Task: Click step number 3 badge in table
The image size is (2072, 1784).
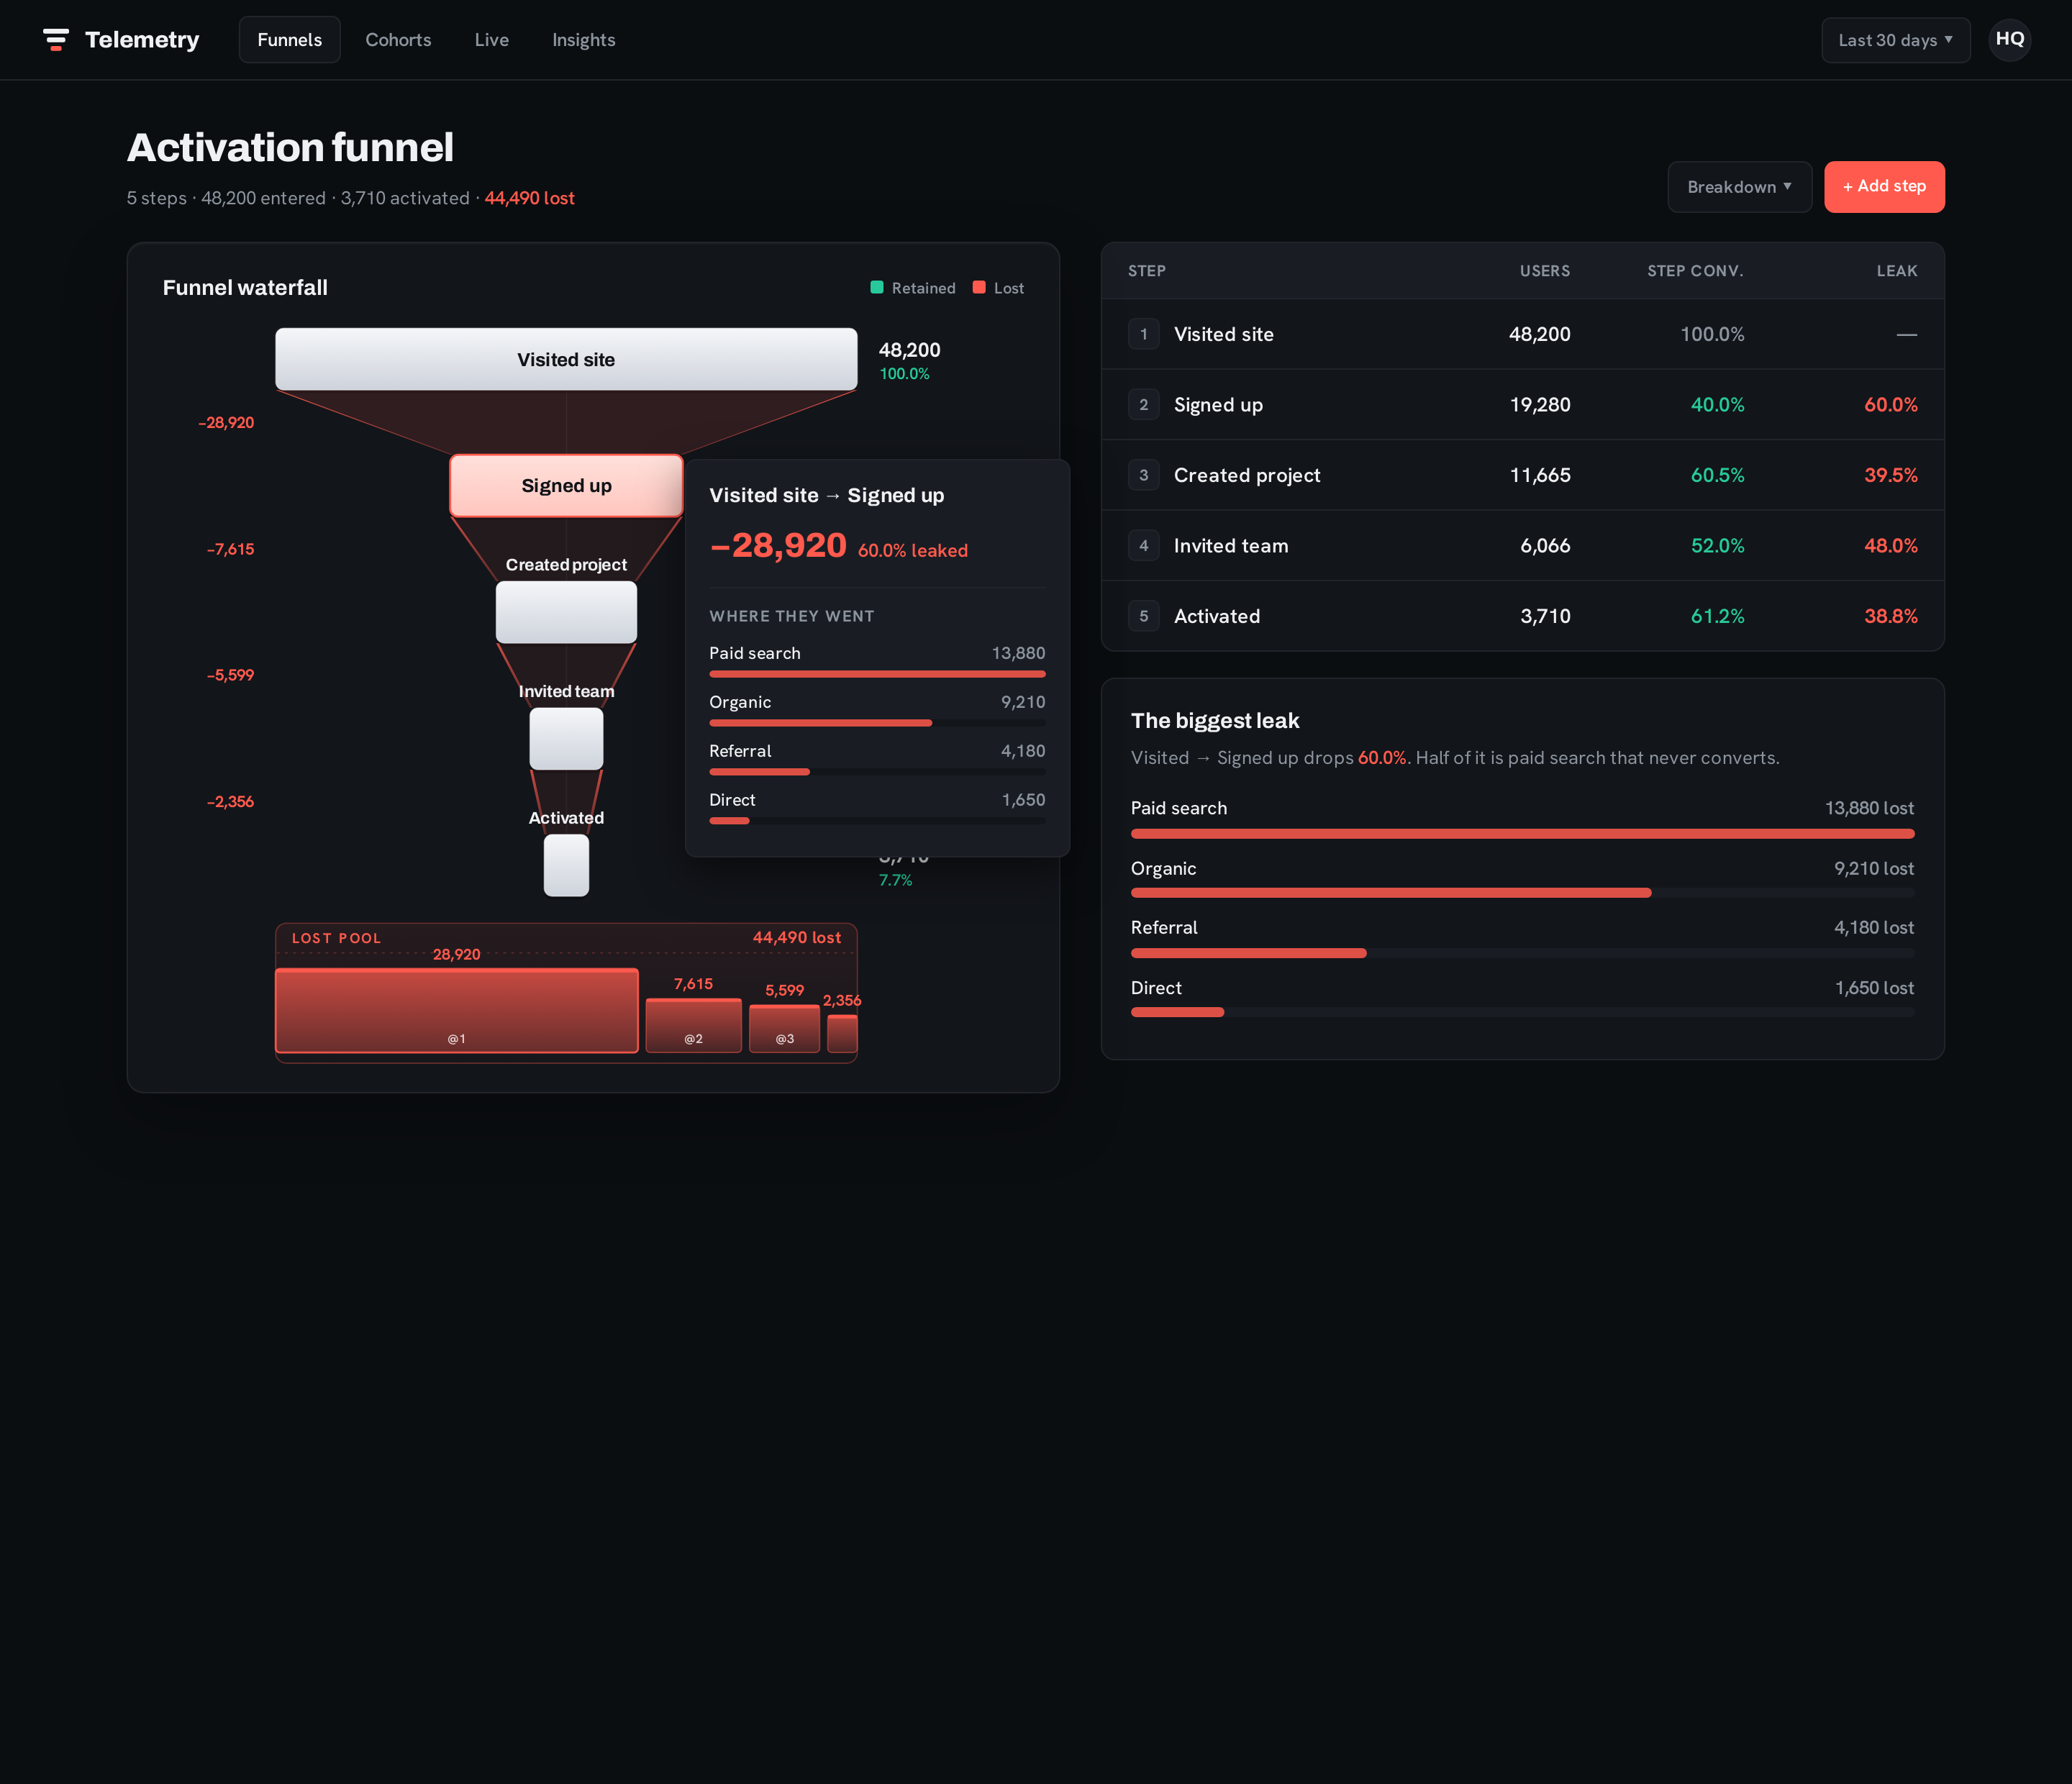Action: point(1144,475)
